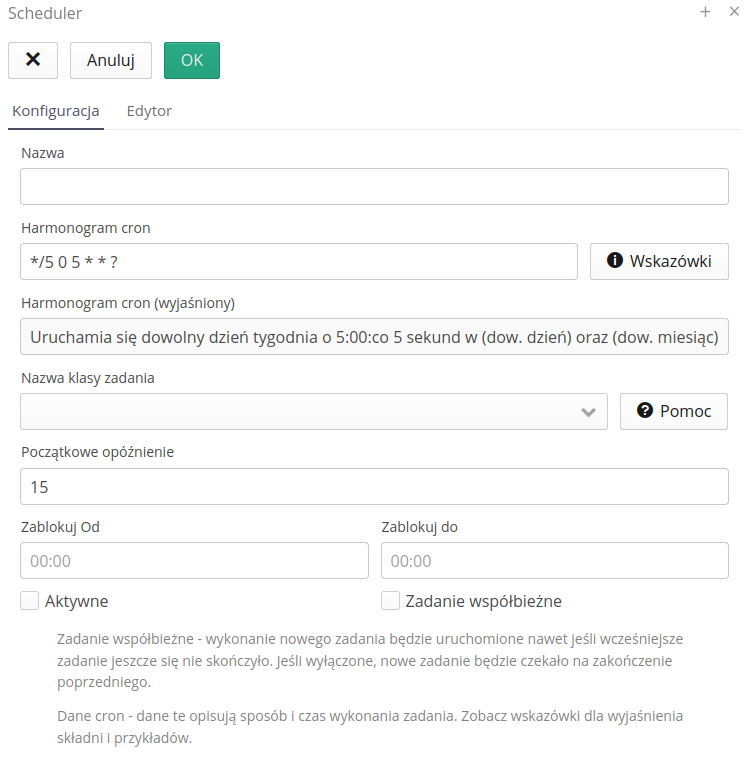The width and height of the screenshot is (749, 762).
Task: Open the Nazwa klasy zadania combo box
Action: pos(300,412)
